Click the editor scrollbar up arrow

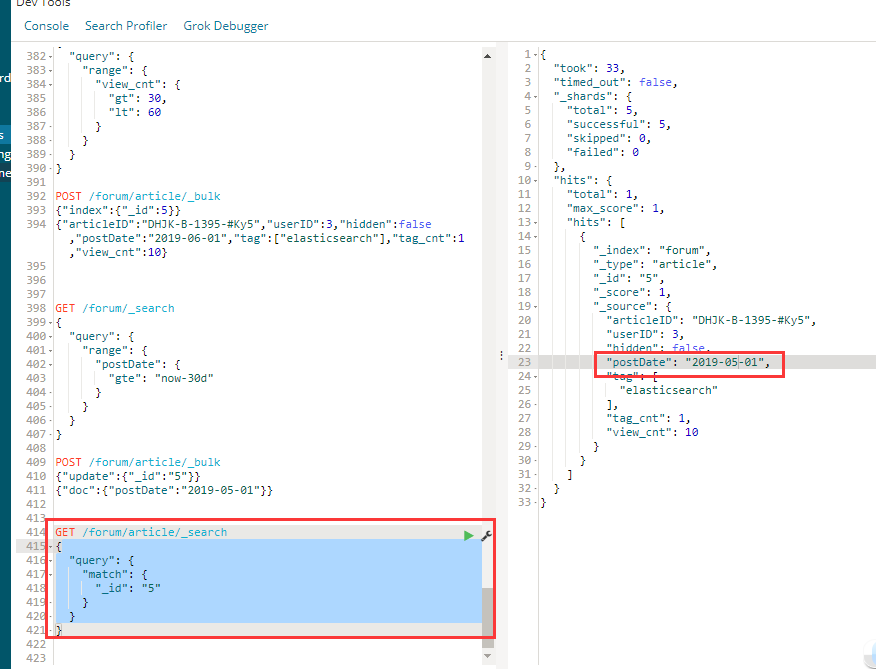pyautogui.click(x=487, y=56)
